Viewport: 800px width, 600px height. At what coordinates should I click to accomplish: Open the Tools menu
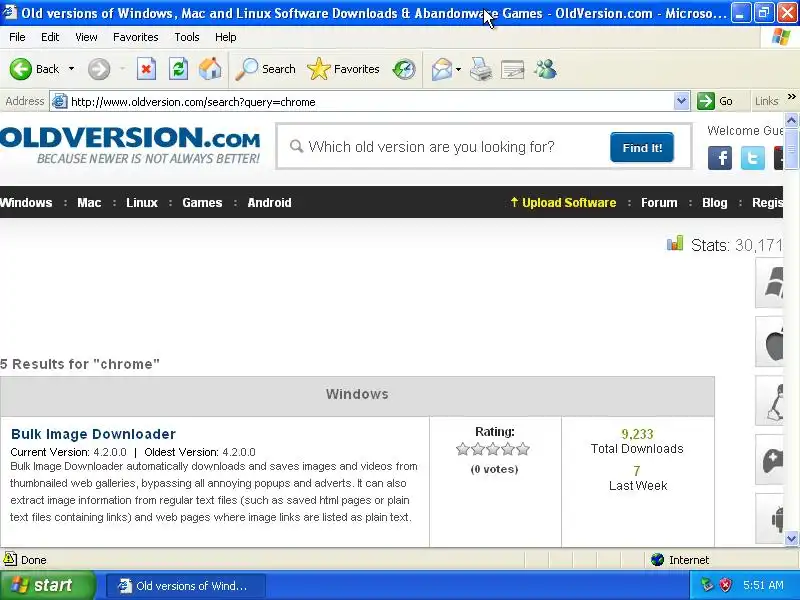click(187, 37)
